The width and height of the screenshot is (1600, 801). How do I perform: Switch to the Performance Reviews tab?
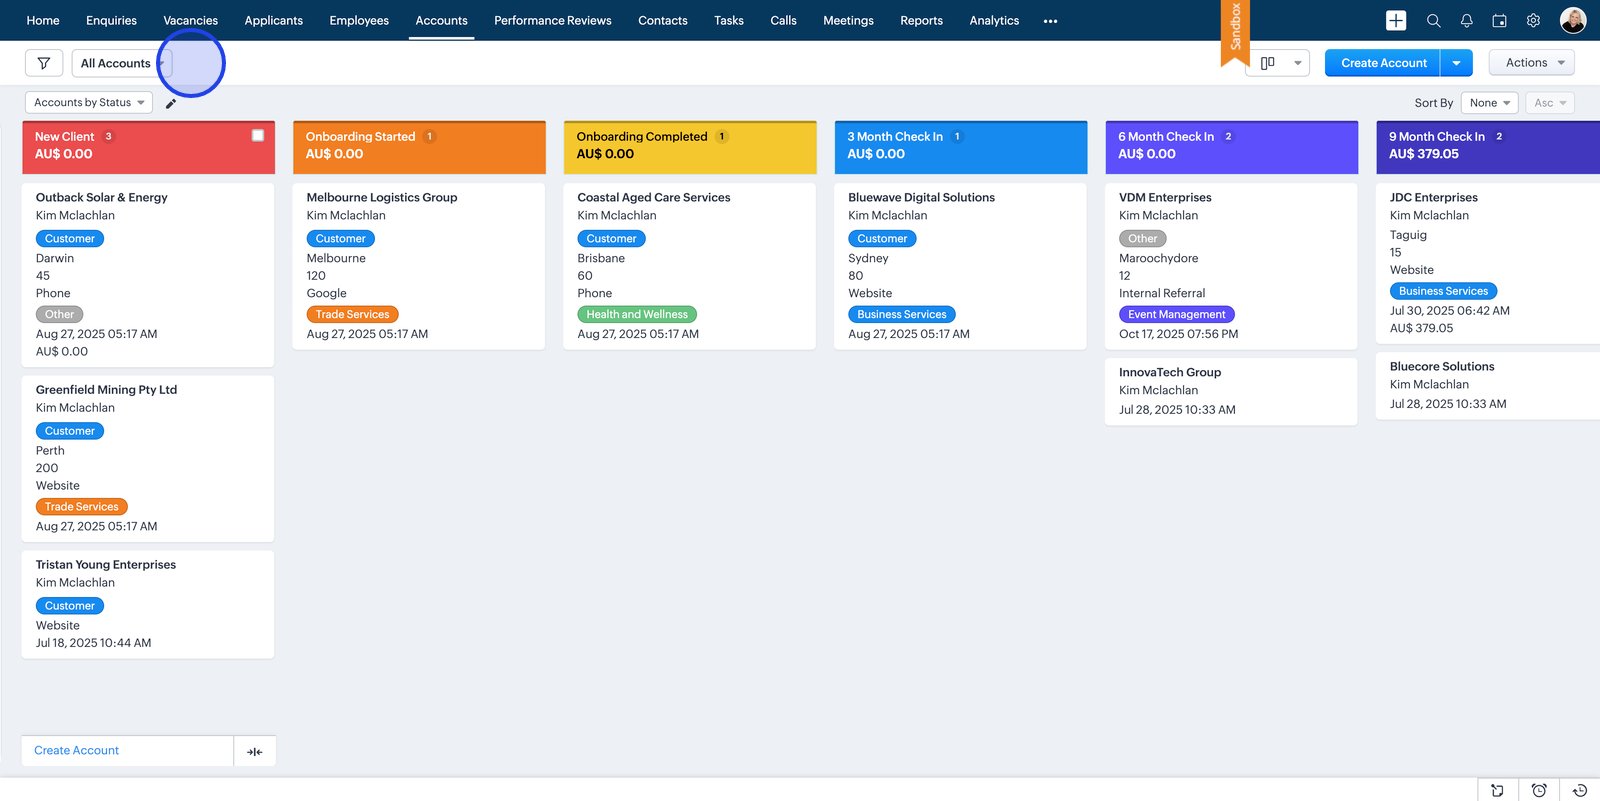click(x=552, y=21)
